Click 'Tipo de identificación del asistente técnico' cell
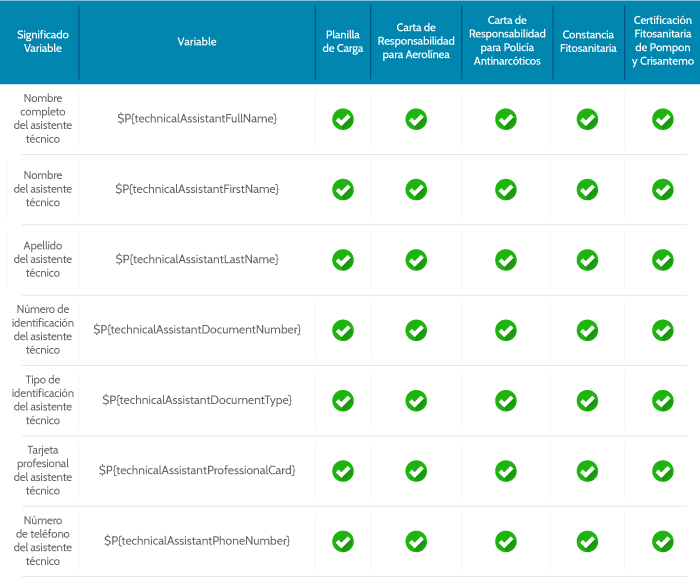Screen dimensions: 700x583 (x=43, y=400)
